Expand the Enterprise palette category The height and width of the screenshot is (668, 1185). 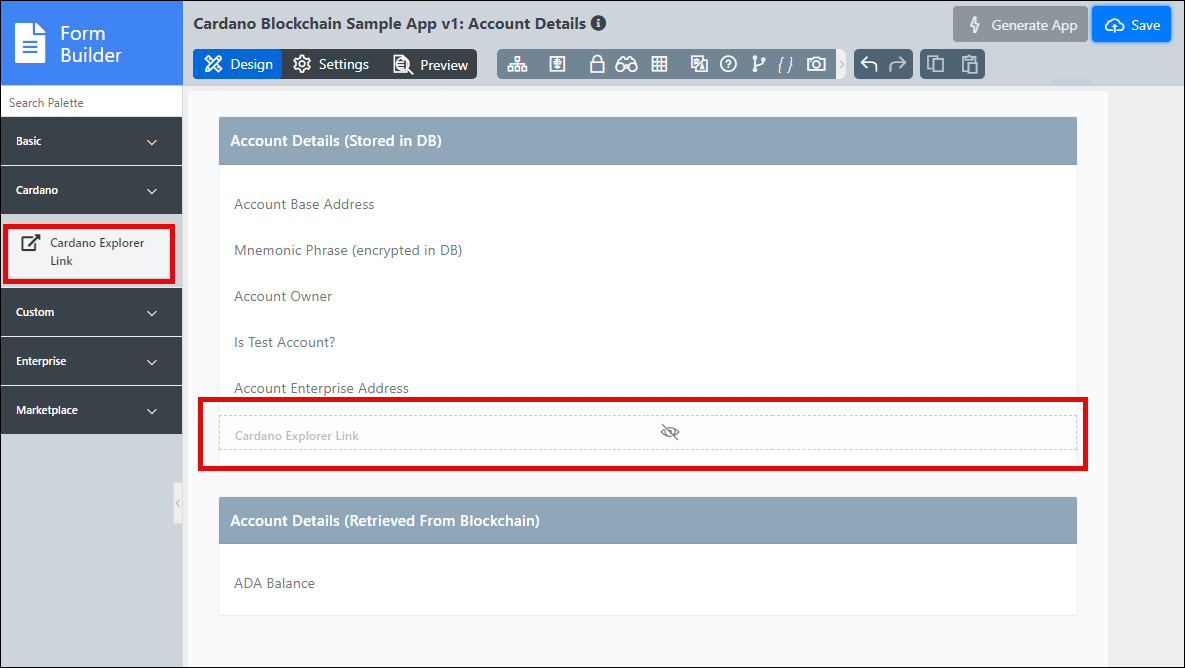[x=91, y=361]
